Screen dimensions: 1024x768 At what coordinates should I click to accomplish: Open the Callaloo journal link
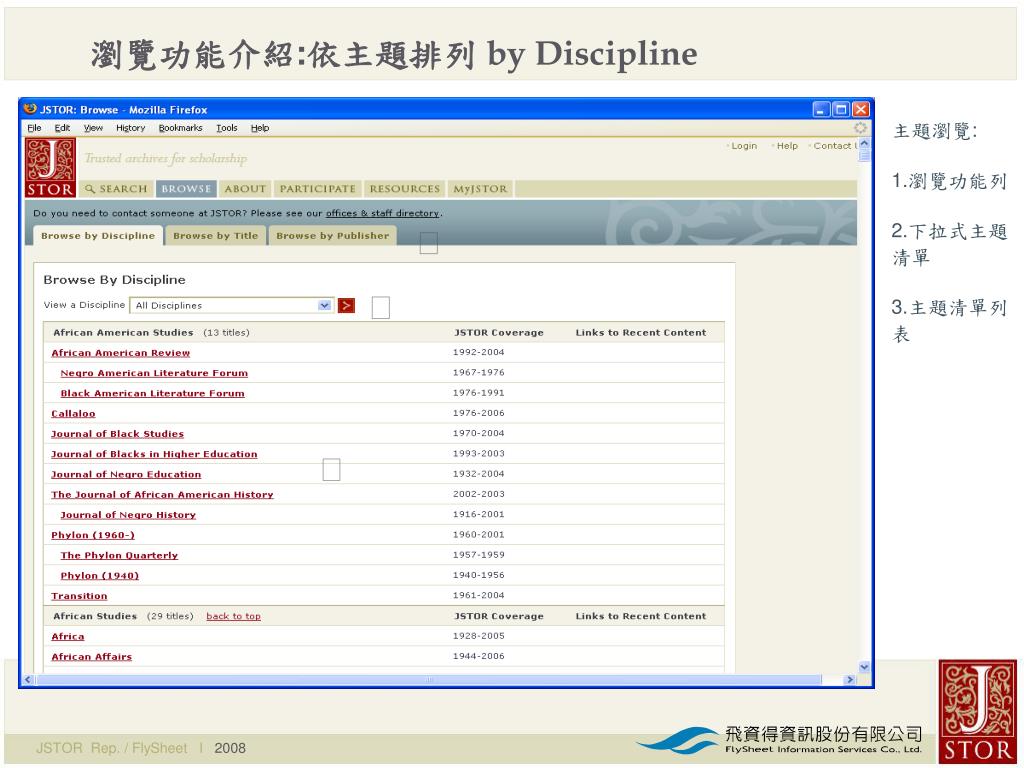73,413
